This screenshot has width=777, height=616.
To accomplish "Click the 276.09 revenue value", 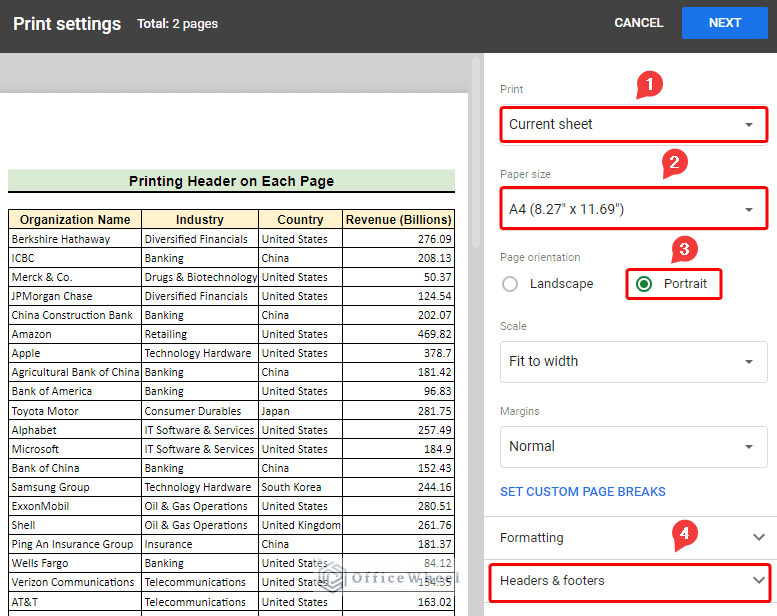I will 435,239.
